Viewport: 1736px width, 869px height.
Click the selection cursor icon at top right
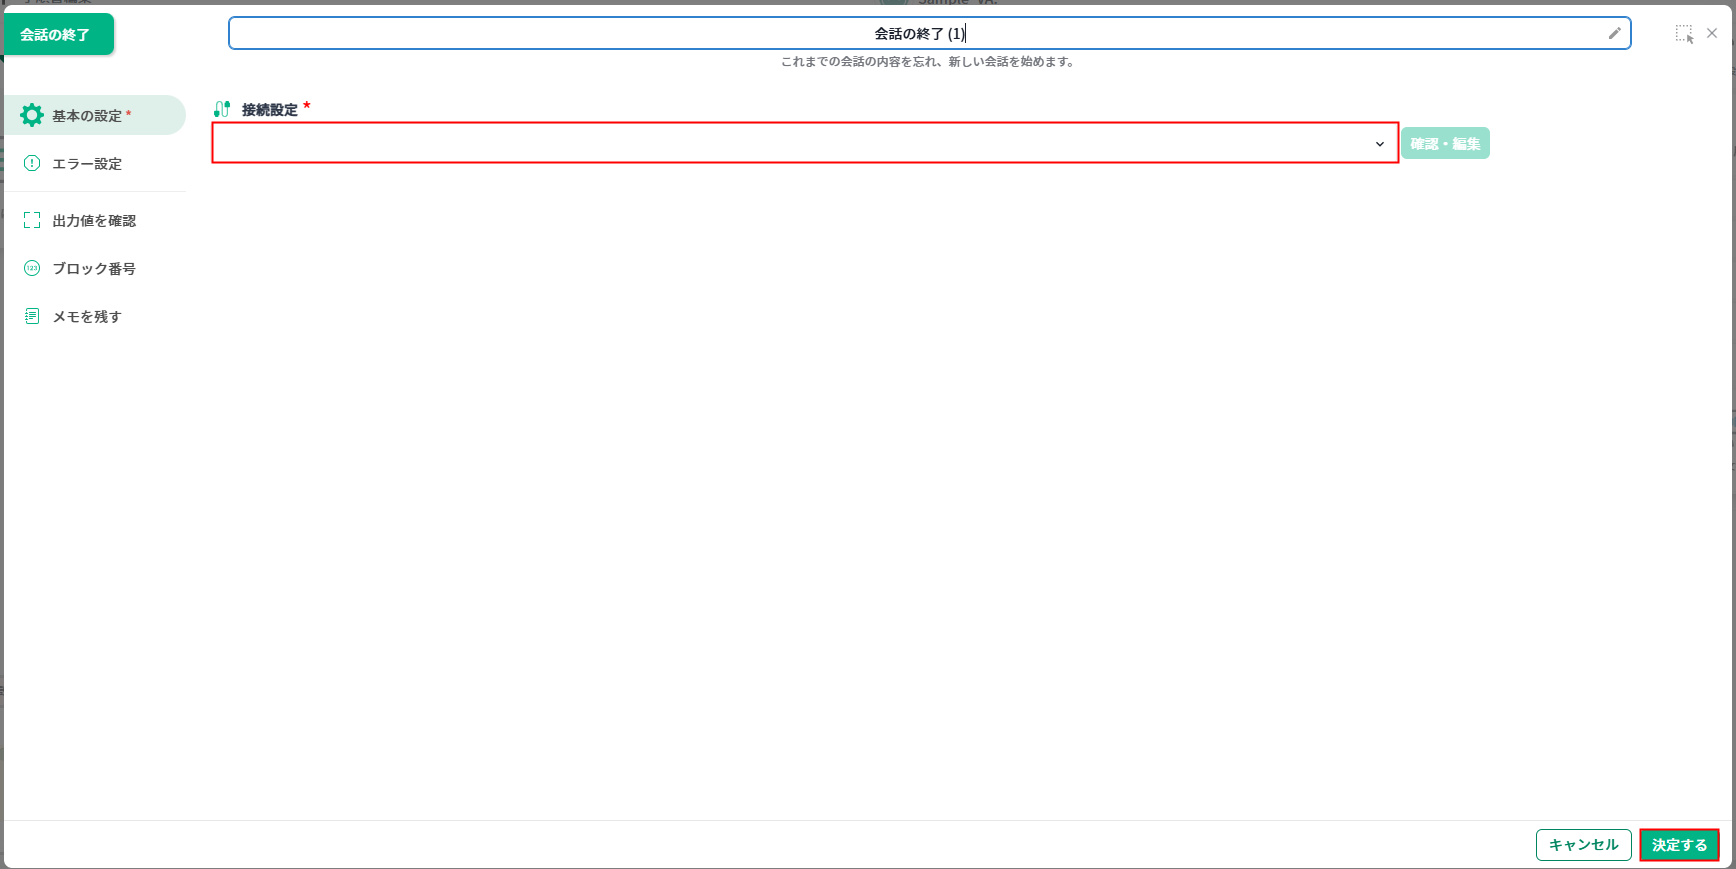click(x=1685, y=34)
